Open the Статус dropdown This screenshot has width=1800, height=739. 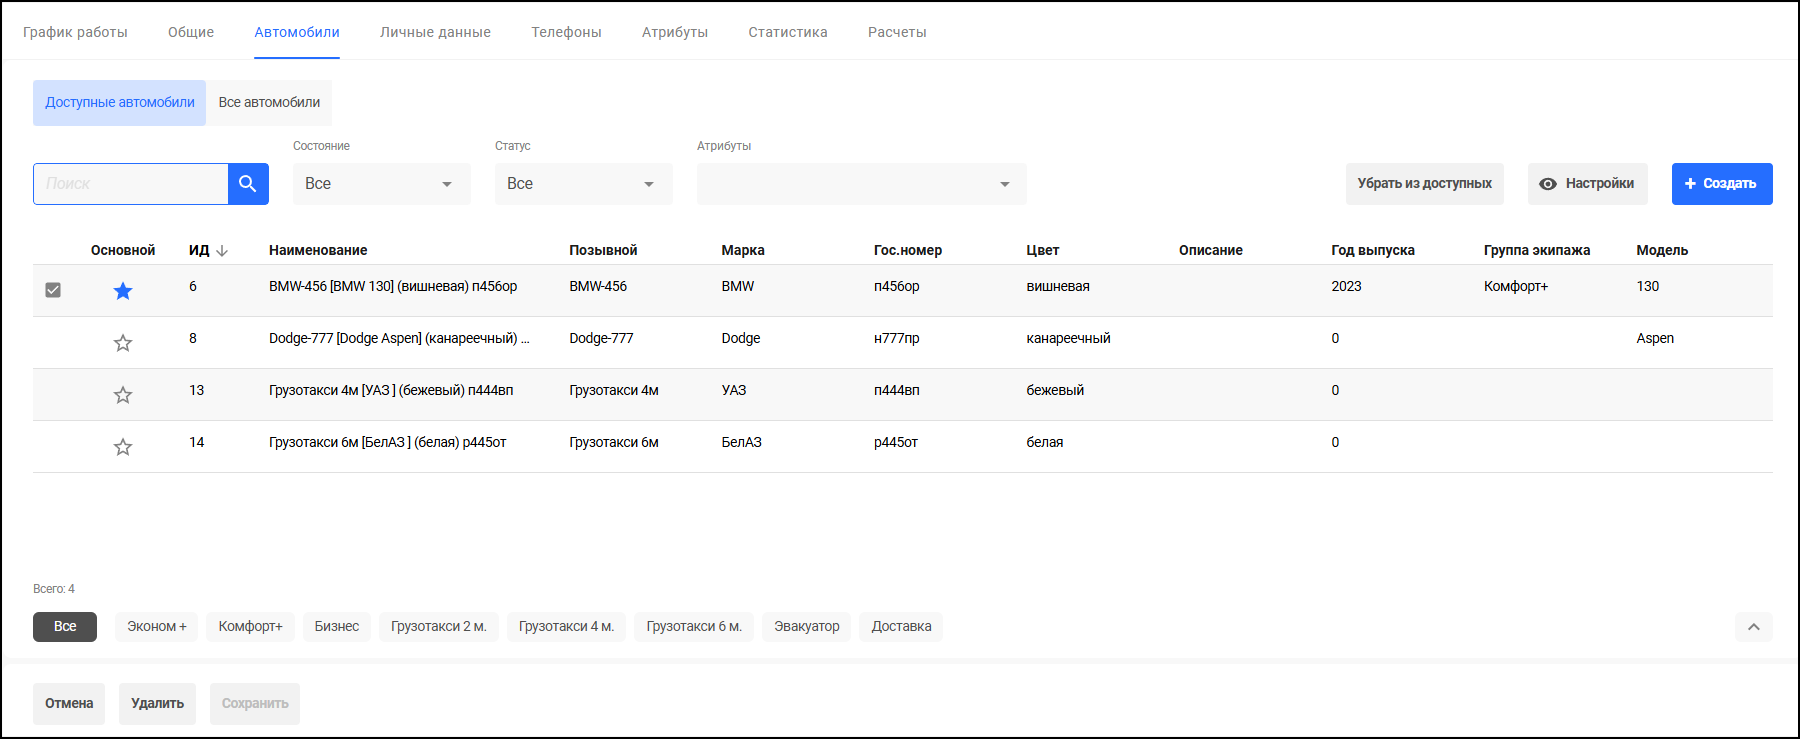tap(583, 184)
